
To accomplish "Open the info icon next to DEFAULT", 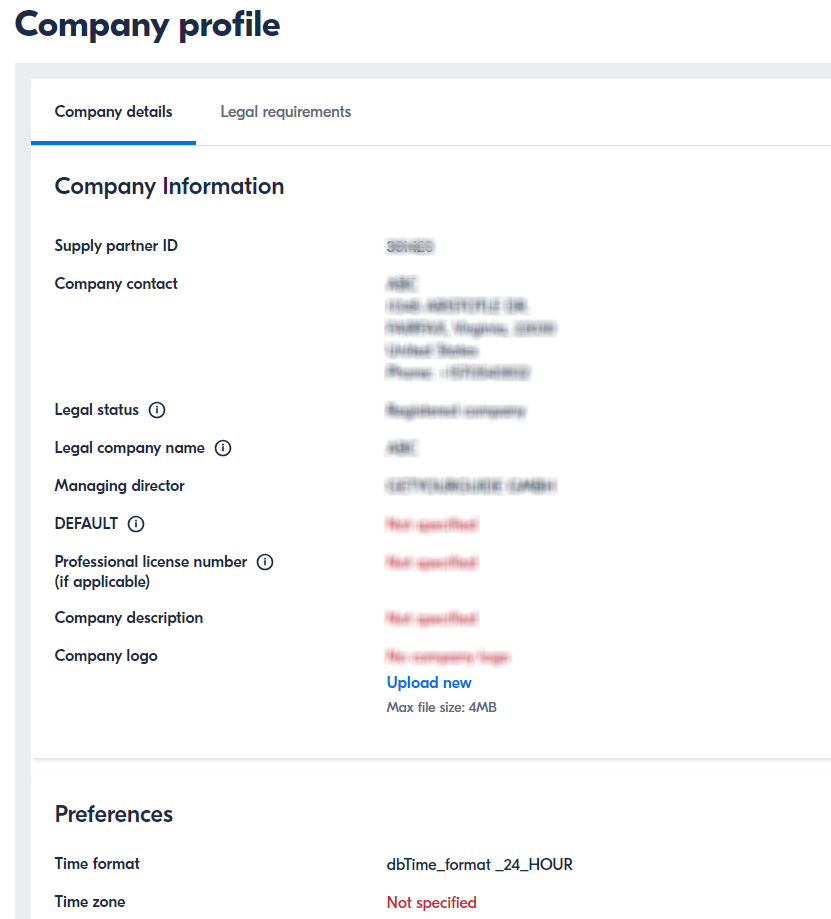I will [135, 523].
